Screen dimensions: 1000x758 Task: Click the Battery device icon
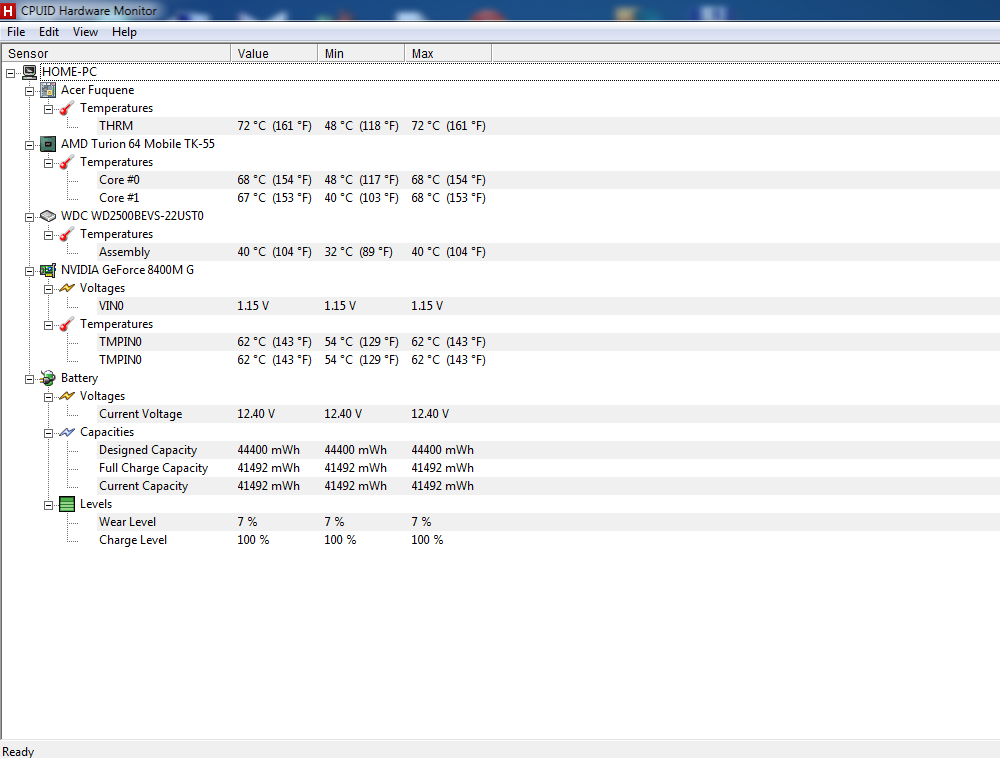(48, 378)
